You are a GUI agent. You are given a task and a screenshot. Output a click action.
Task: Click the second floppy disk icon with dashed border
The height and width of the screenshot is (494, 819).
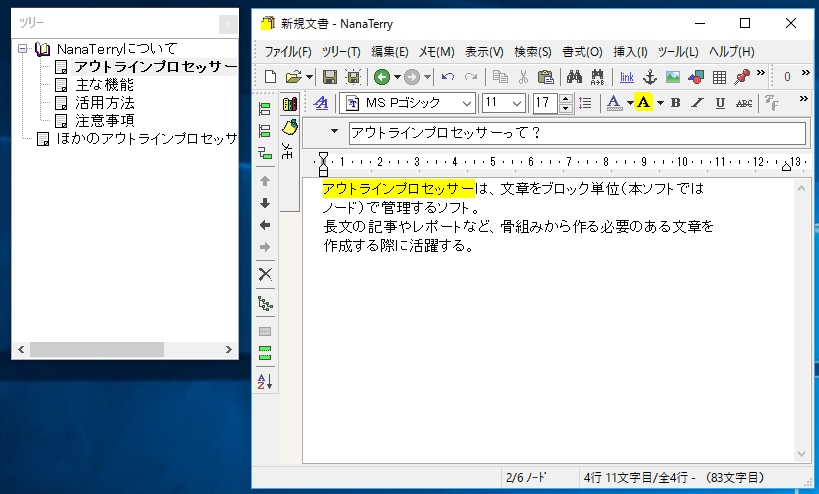click(x=354, y=77)
